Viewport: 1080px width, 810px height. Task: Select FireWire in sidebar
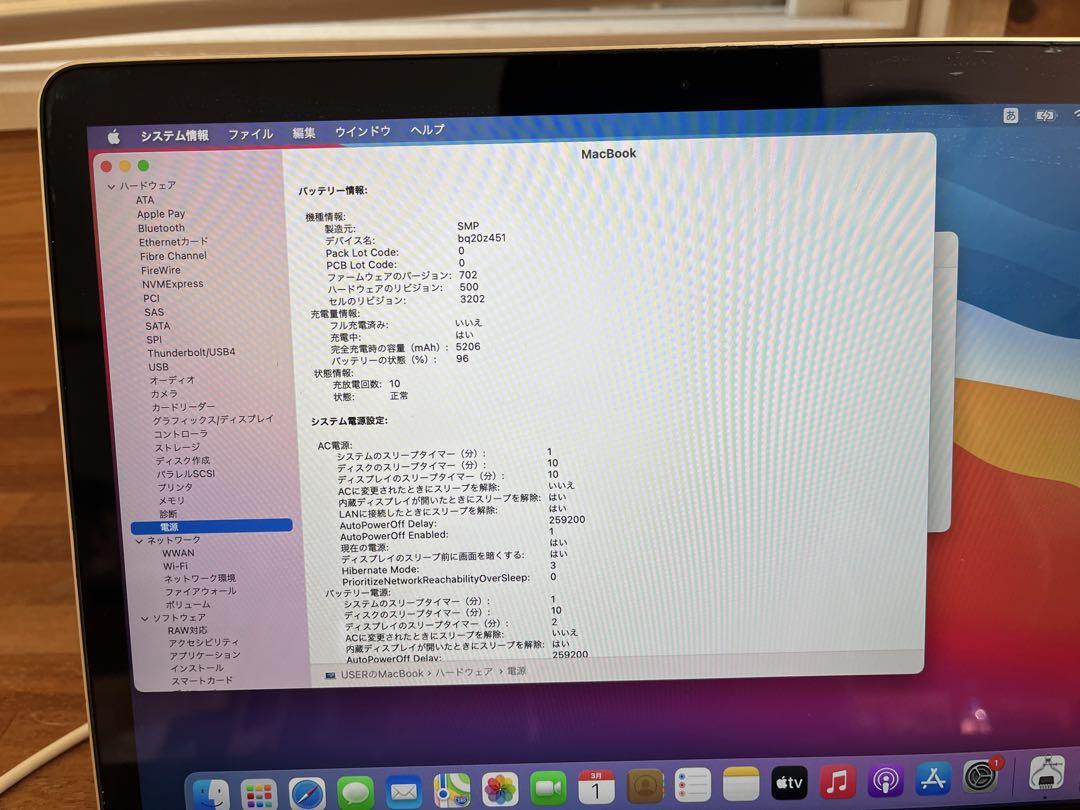click(x=160, y=270)
